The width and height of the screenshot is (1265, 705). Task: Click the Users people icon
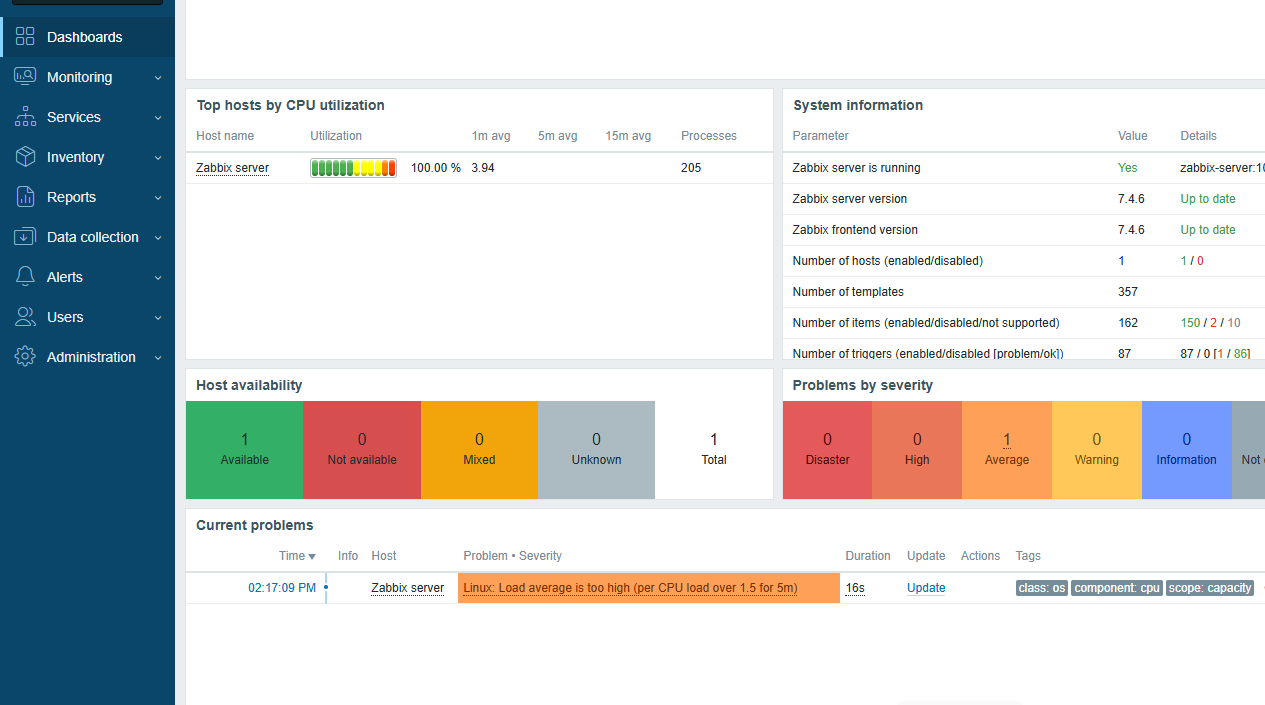(x=25, y=317)
